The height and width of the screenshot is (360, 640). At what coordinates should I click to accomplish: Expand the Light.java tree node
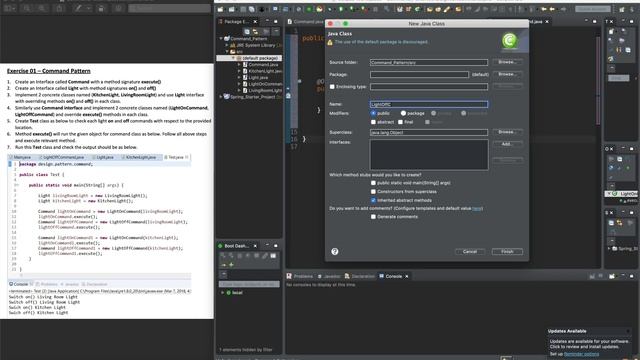[x=239, y=78]
